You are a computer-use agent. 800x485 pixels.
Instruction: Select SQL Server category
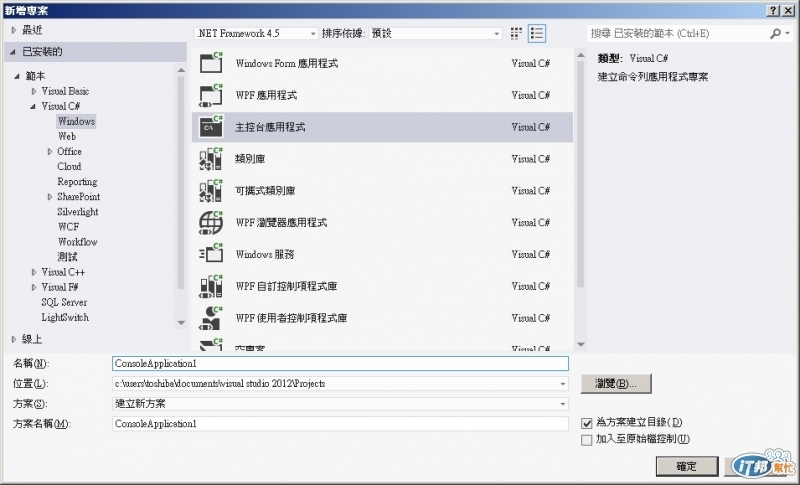pyautogui.click(x=64, y=302)
